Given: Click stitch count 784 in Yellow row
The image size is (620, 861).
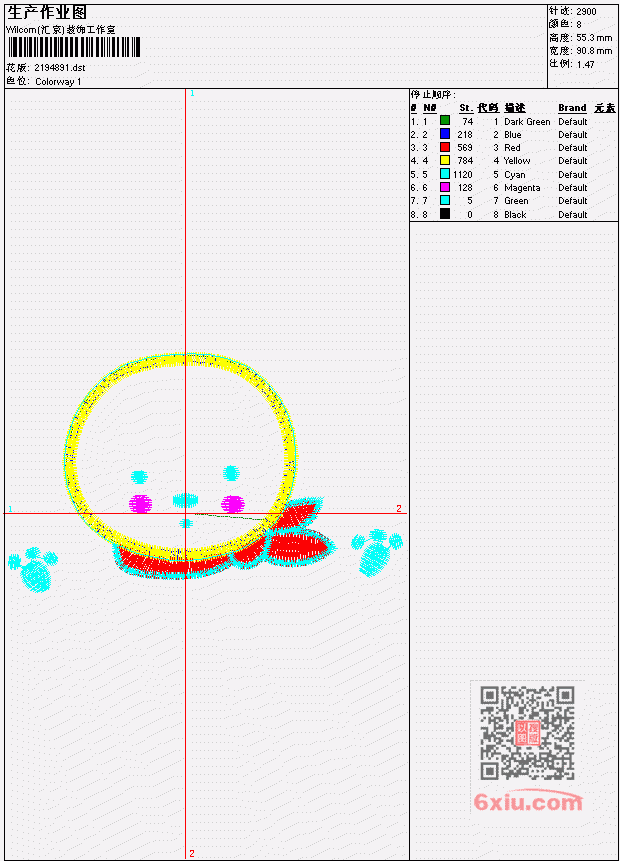Looking at the screenshot, I should pos(465,161).
